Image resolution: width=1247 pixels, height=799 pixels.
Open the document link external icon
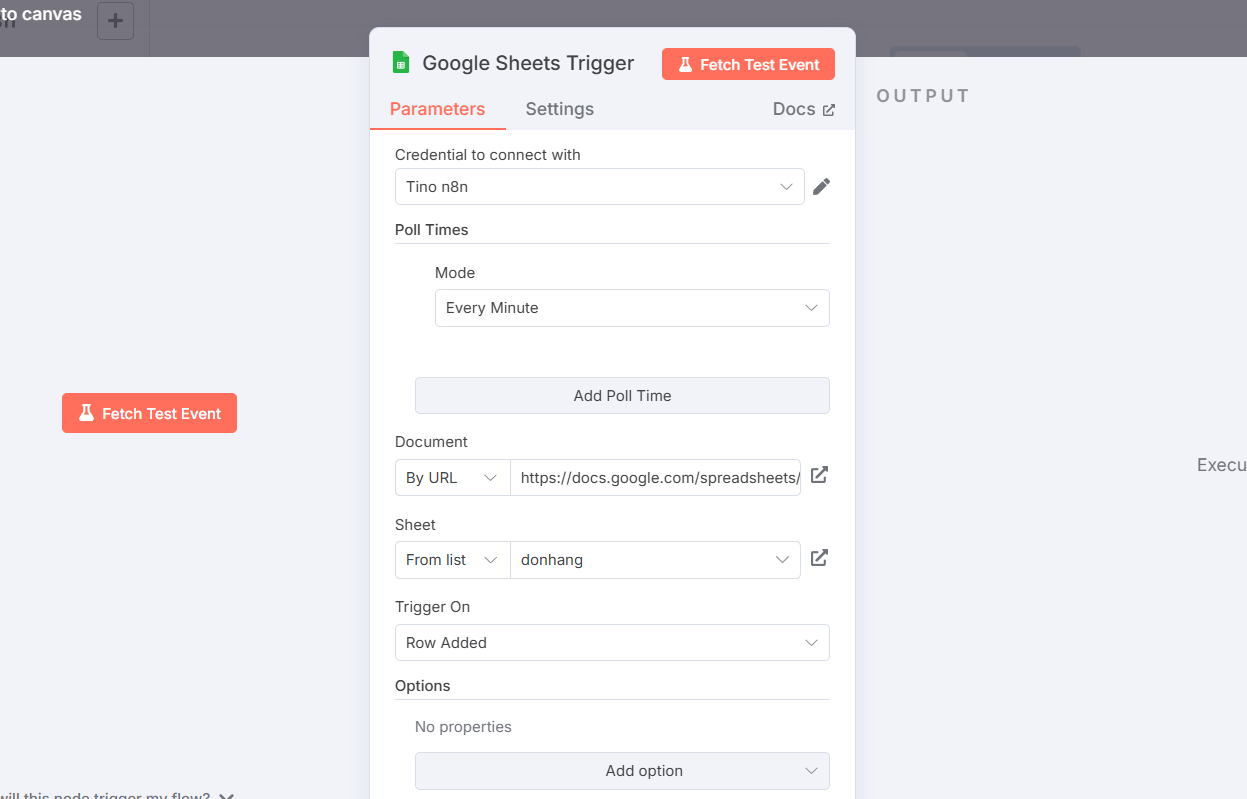click(x=819, y=475)
